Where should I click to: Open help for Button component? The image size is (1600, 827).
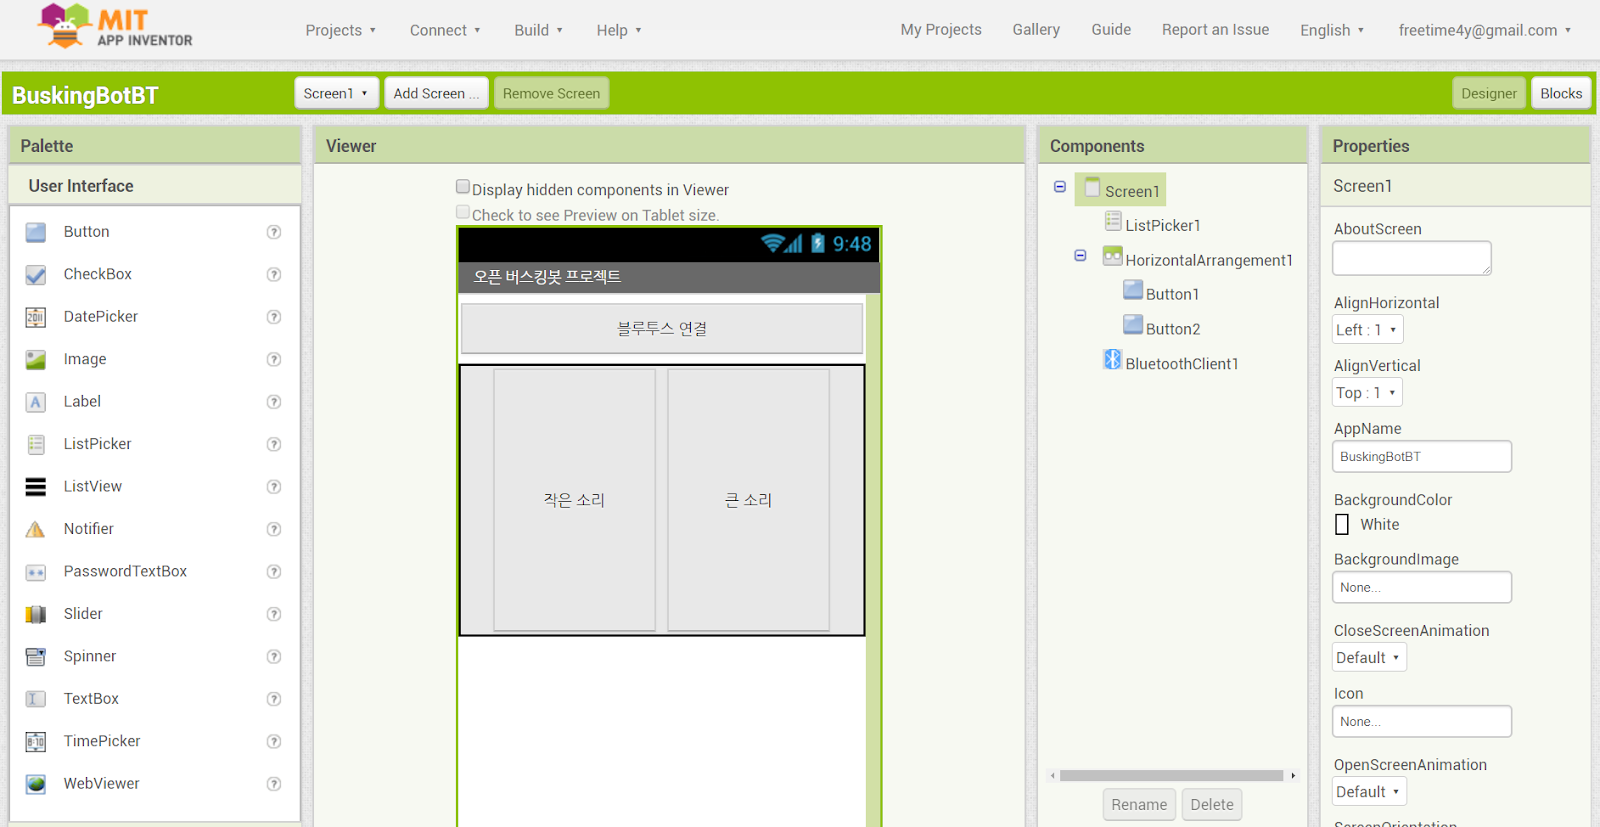pos(274,232)
